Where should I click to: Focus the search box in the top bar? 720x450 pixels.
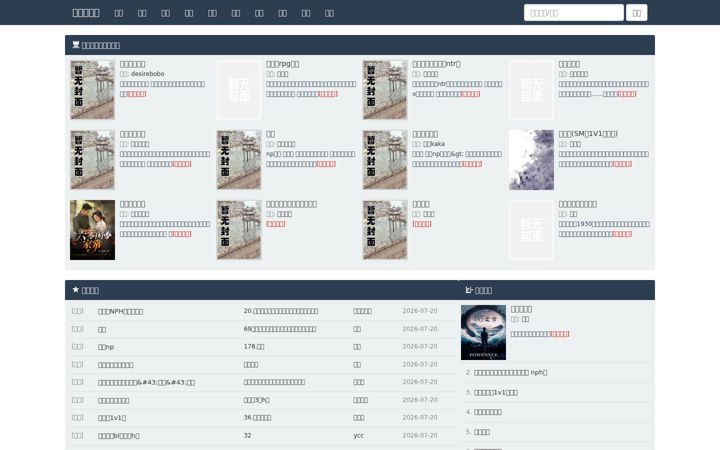[x=574, y=13]
